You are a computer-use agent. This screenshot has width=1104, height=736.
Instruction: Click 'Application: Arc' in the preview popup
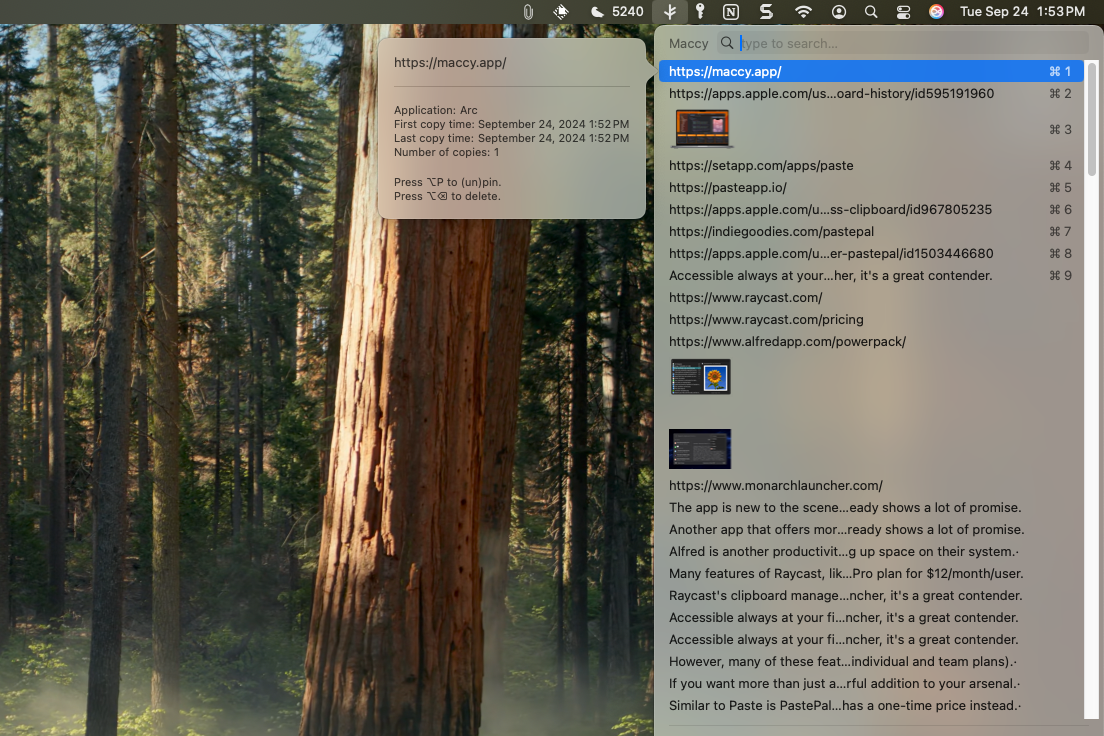tap(435, 110)
